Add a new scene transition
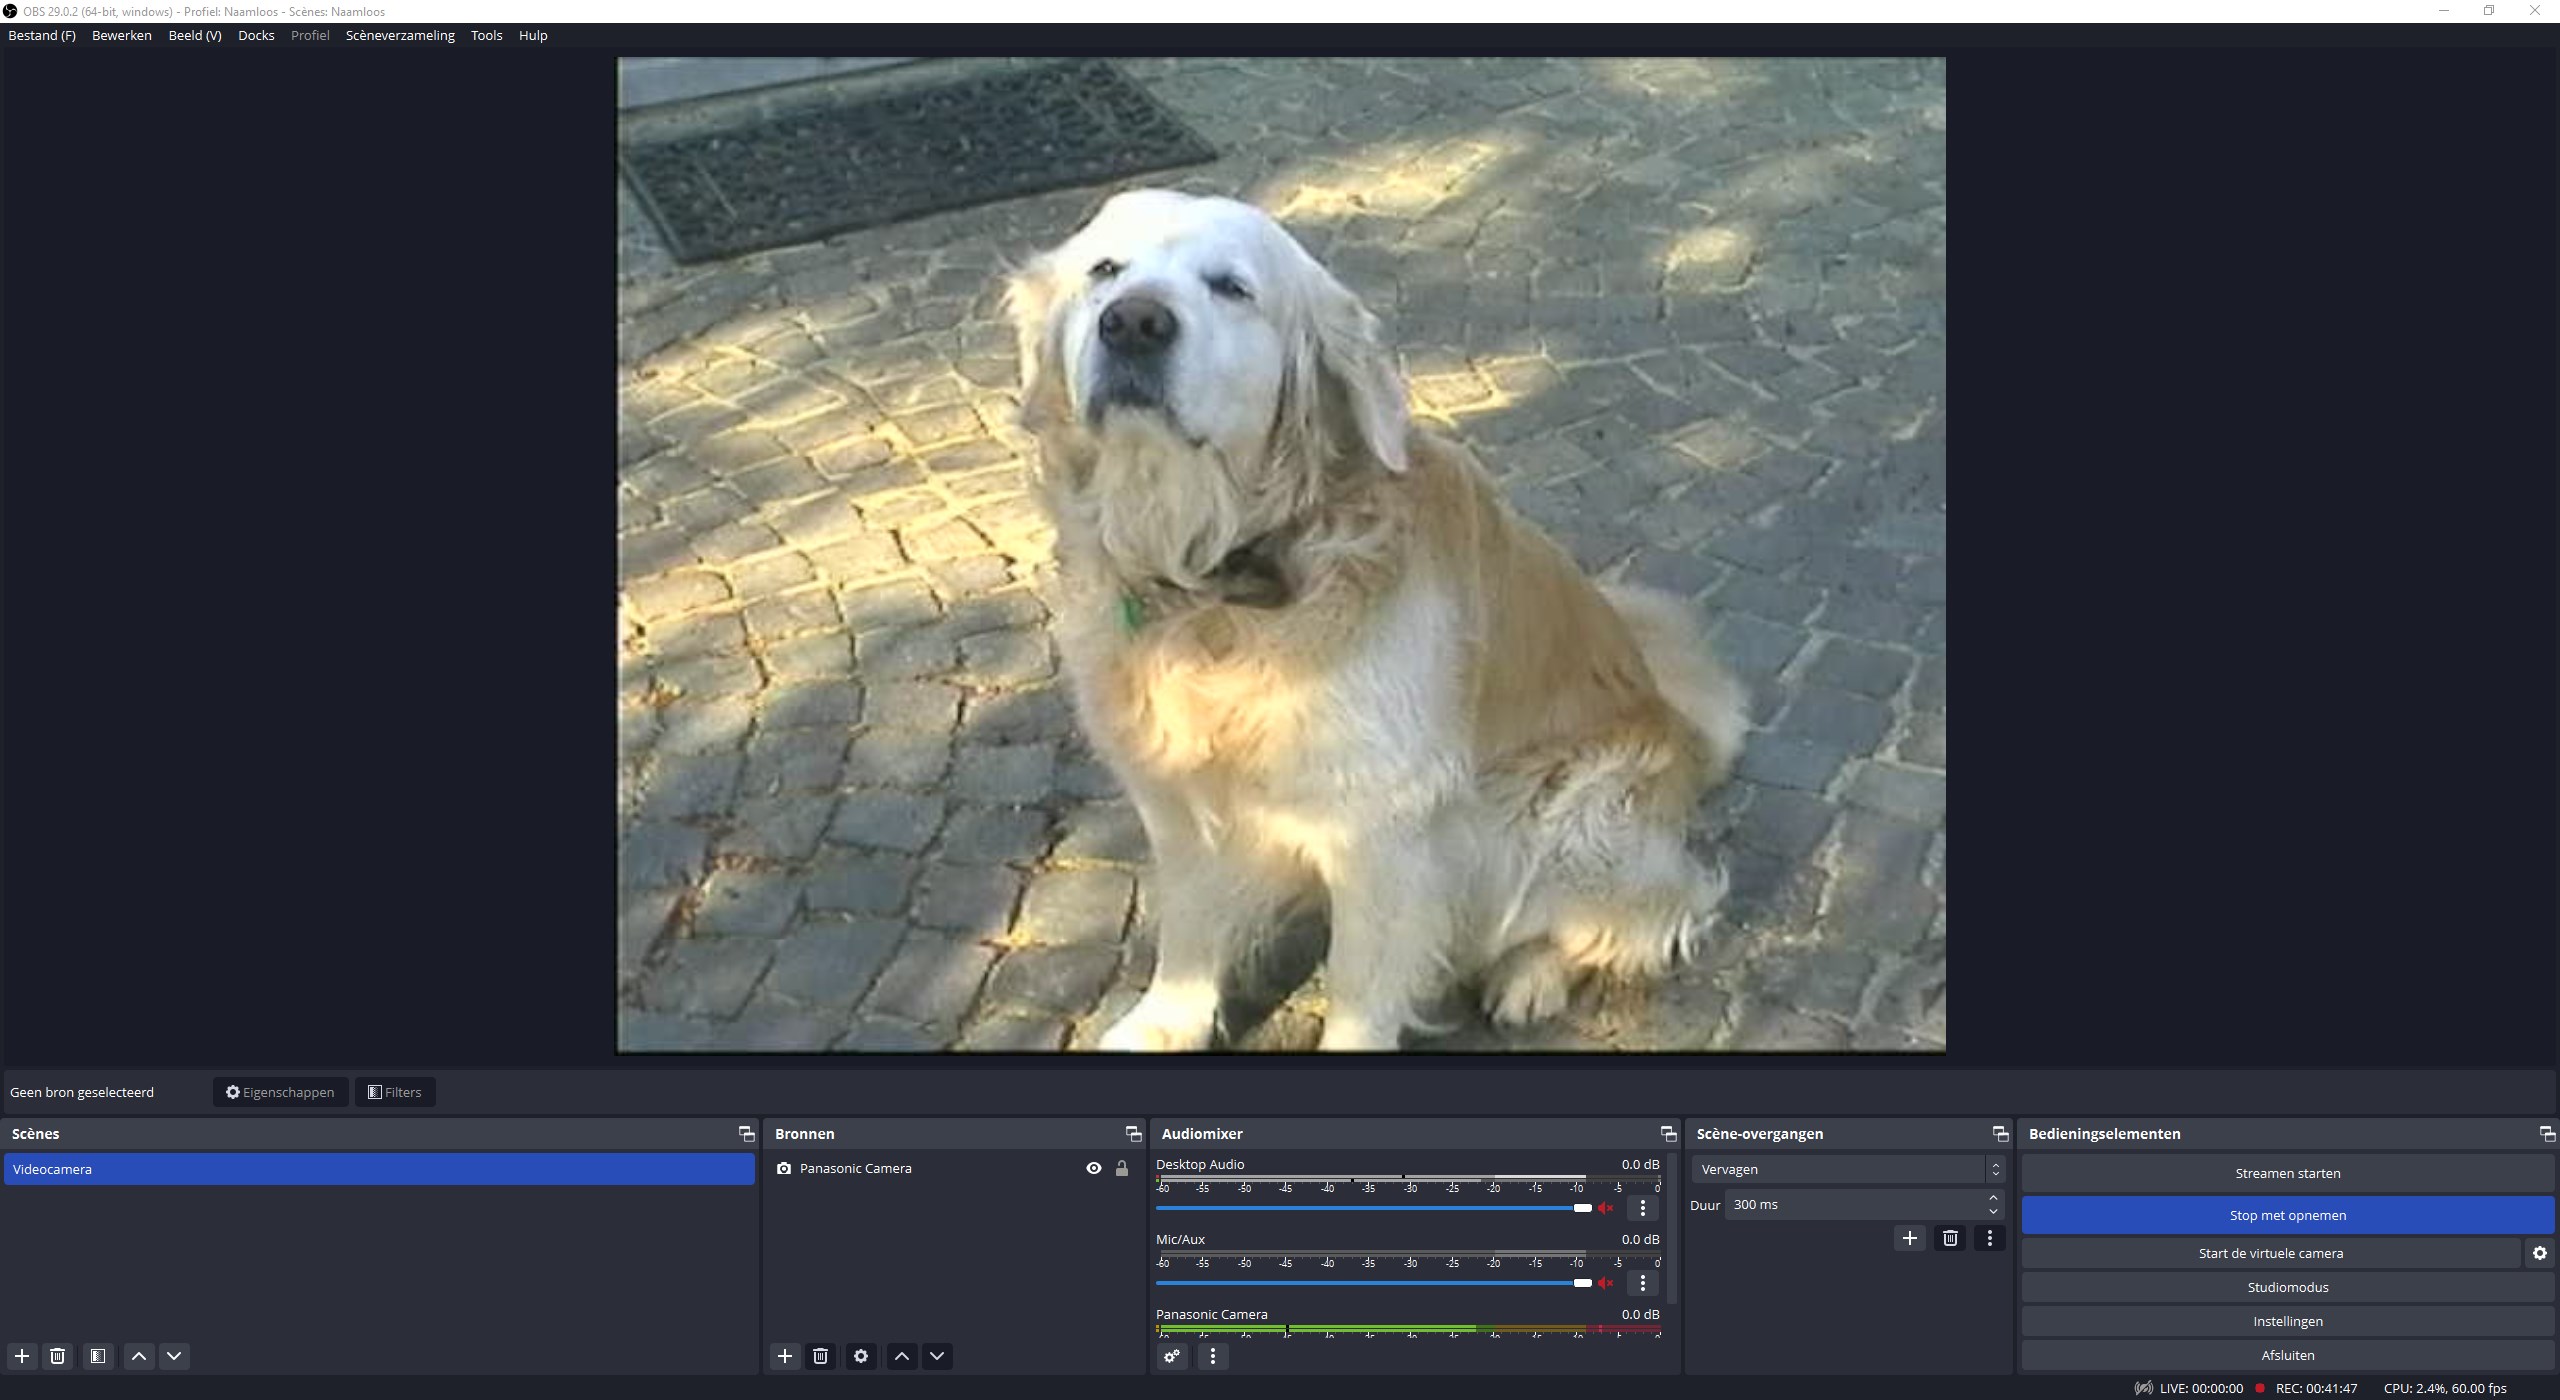Screen dimensions: 2560x1400 point(1910,1238)
